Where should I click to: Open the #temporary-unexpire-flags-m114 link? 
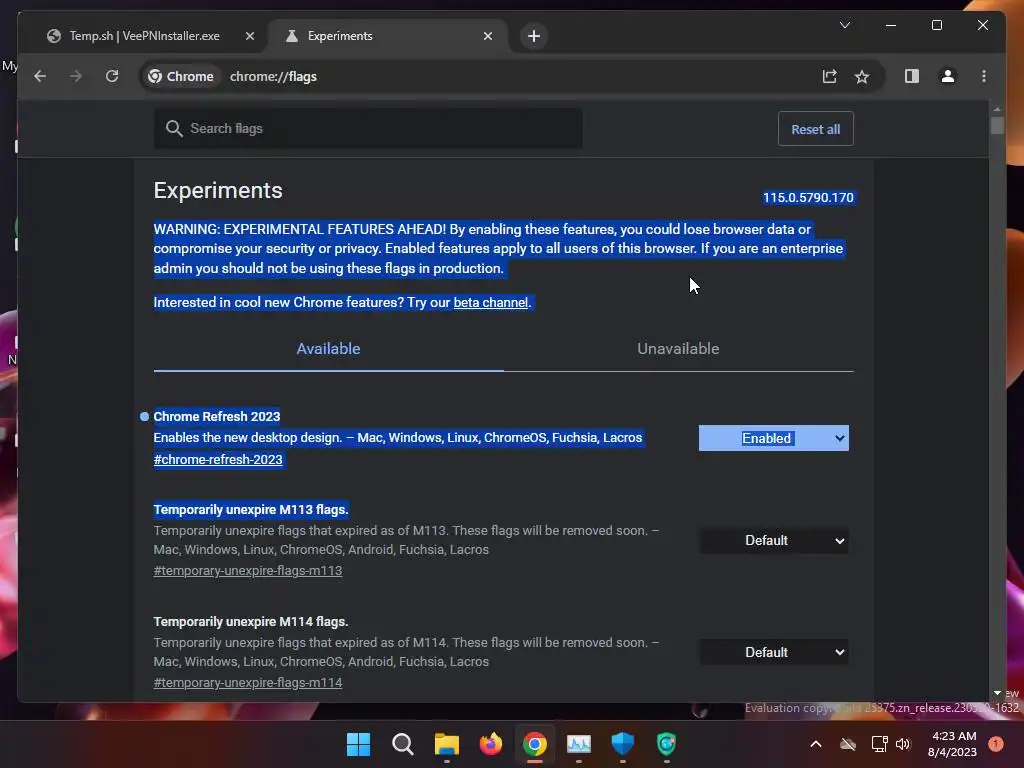248,682
